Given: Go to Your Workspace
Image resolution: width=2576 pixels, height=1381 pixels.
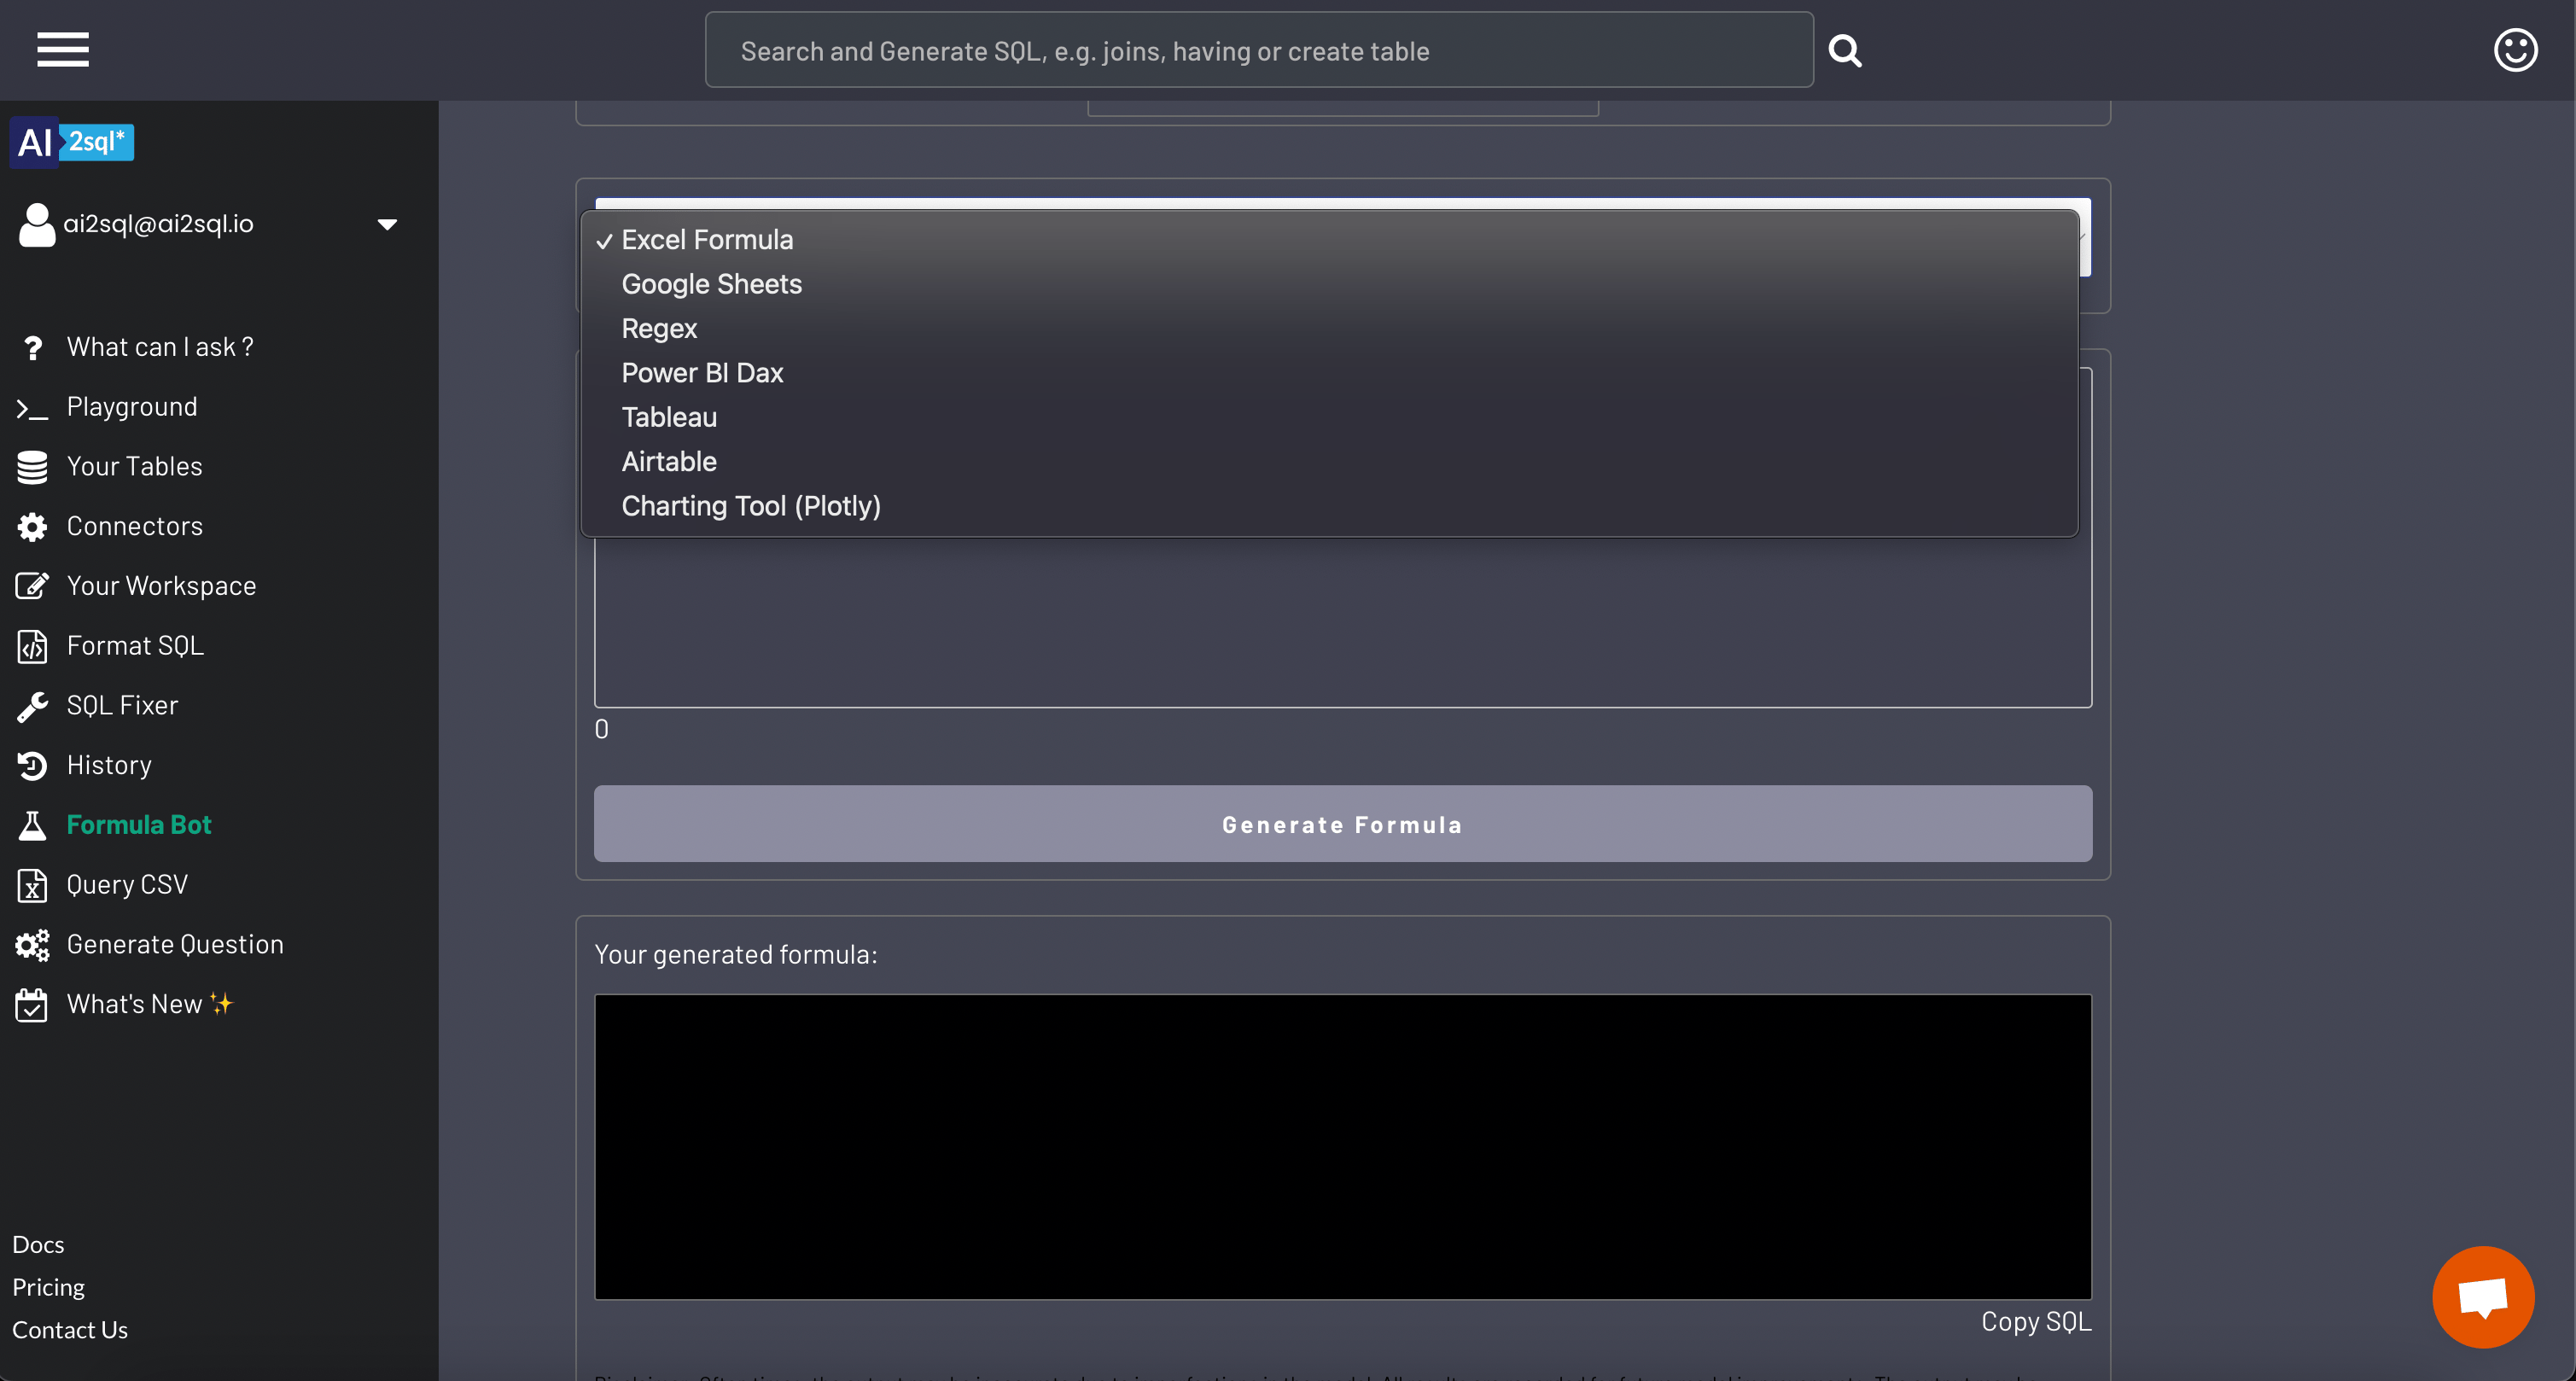Looking at the screenshot, I should point(161,587).
